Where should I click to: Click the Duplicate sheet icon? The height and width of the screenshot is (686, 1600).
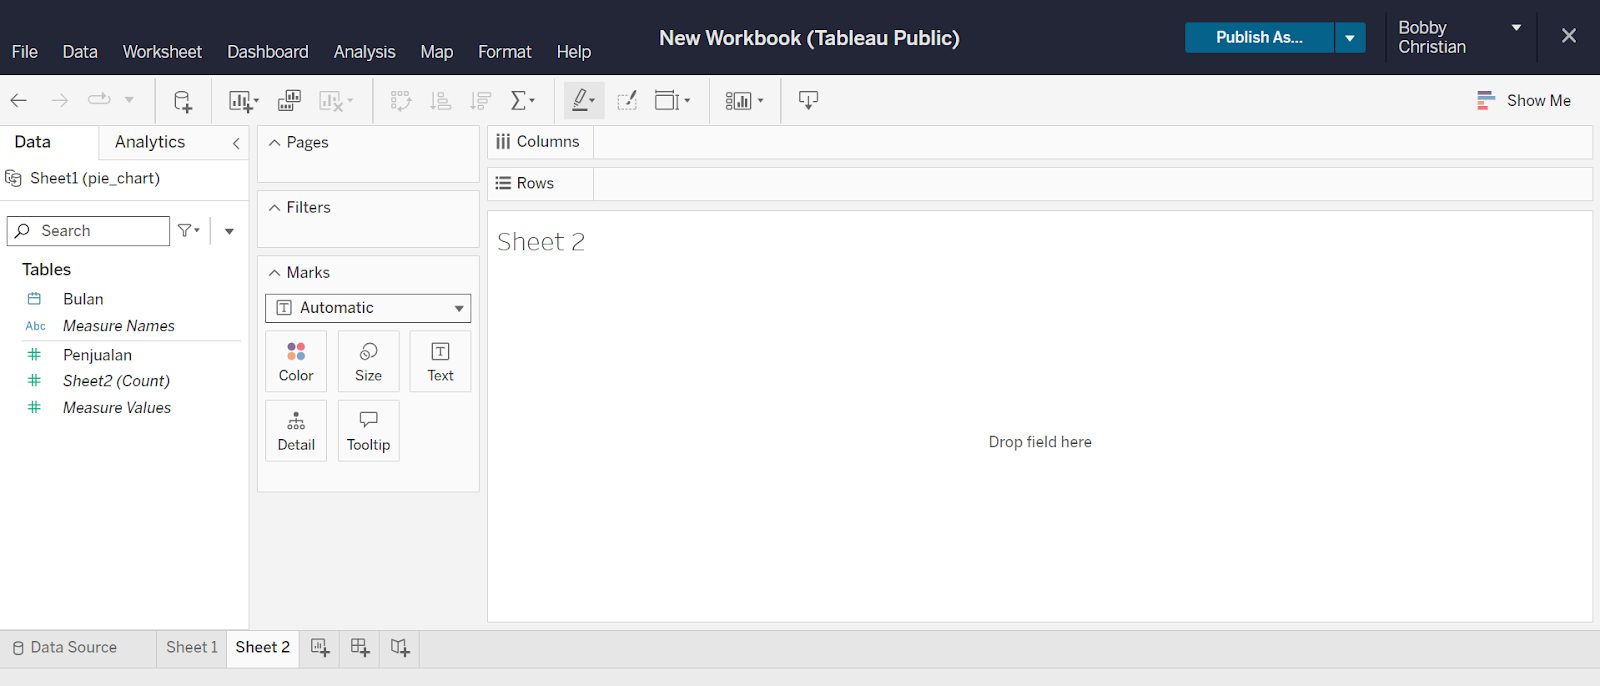point(289,100)
